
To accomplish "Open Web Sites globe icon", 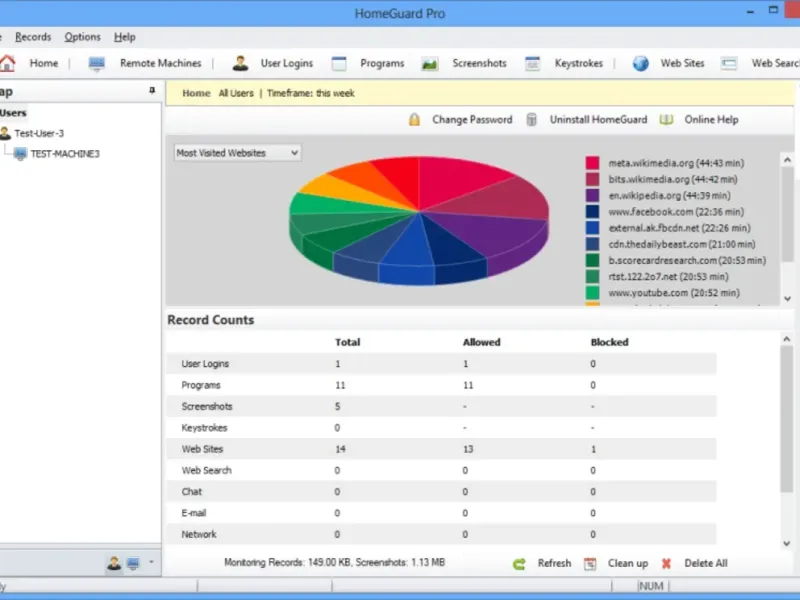I will click(640, 63).
